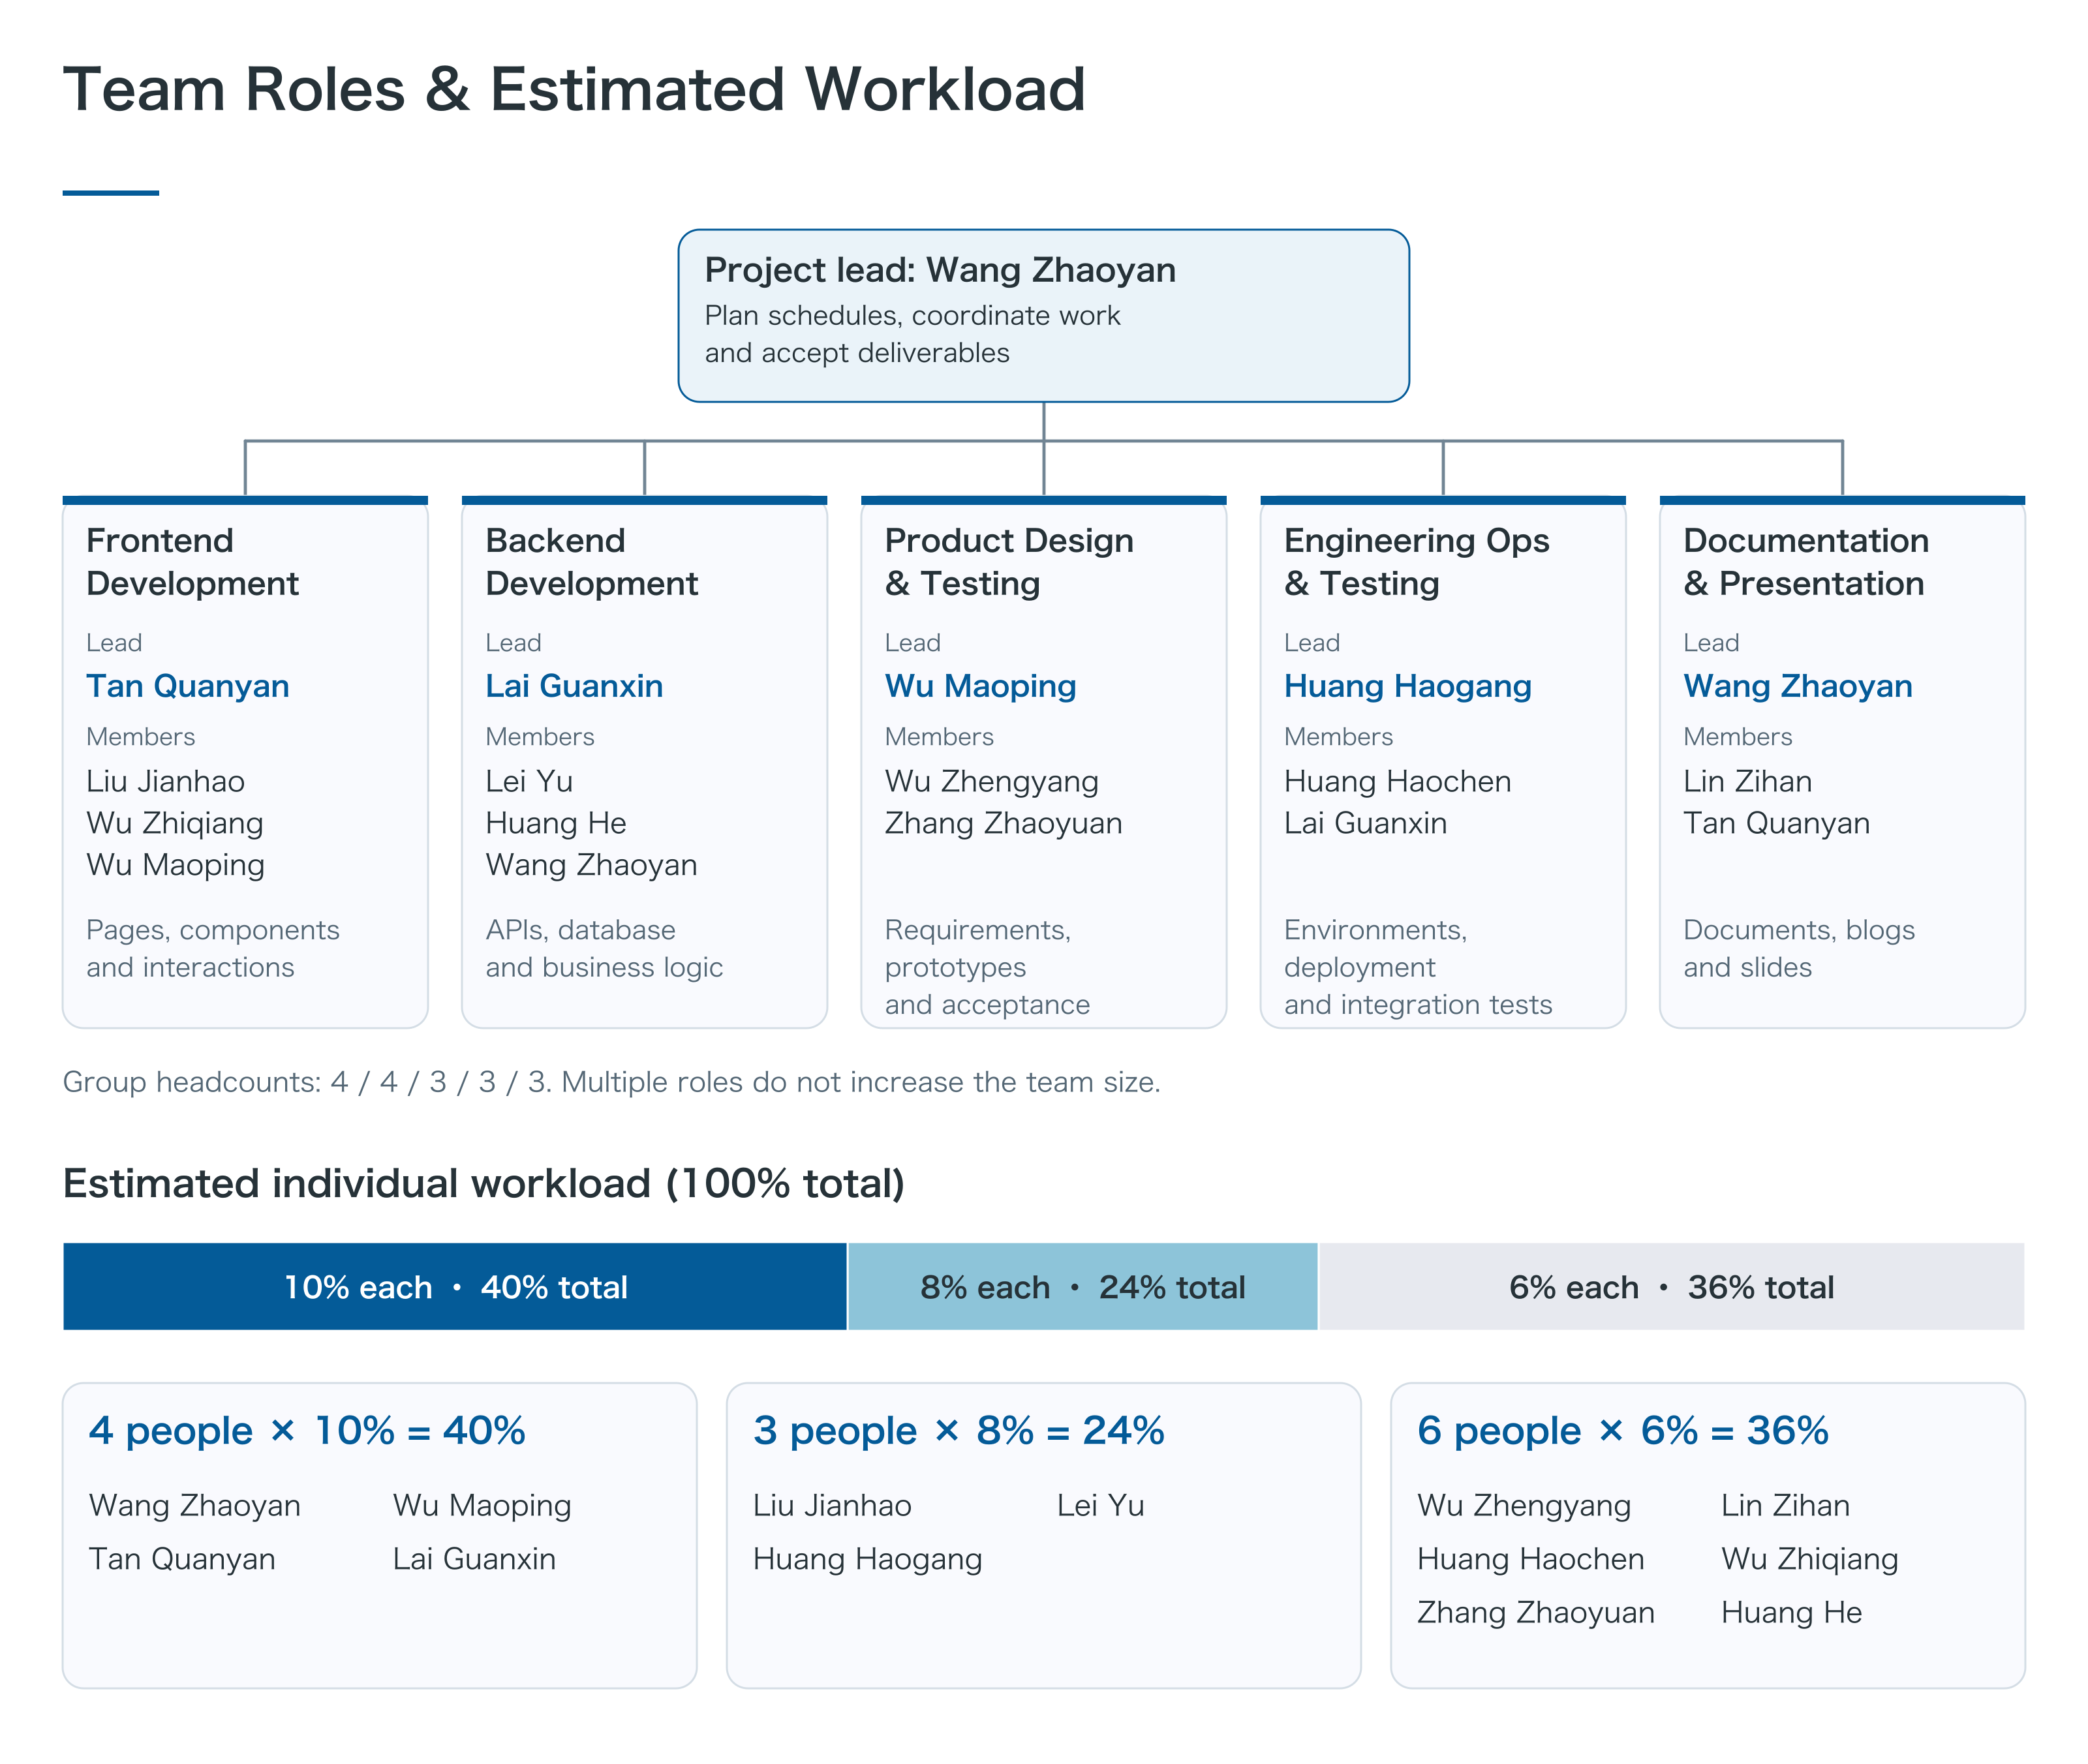Select Wu Maoping in Frontend members list
Viewport: 2088px width, 1764px height.
click(x=175, y=865)
